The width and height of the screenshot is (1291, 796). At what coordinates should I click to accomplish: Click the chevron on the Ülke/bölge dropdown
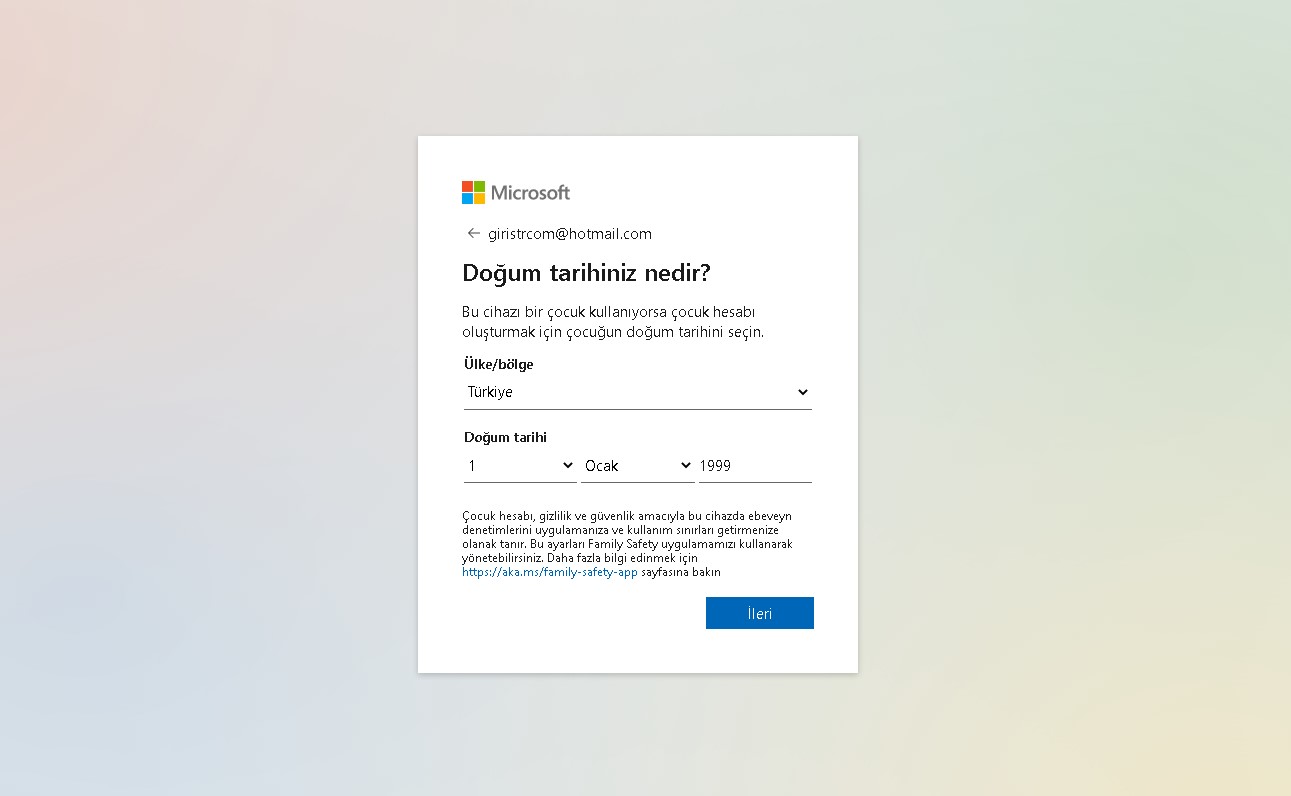click(802, 392)
